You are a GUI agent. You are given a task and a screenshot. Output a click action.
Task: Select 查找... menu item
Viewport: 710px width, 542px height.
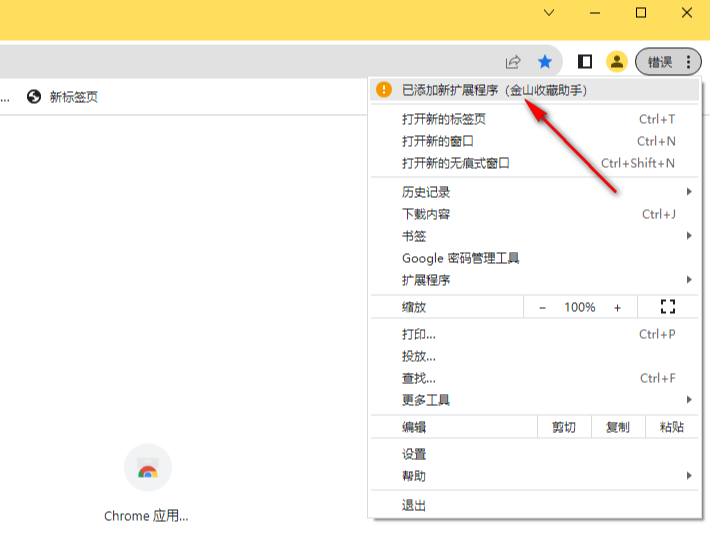click(534, 378)
